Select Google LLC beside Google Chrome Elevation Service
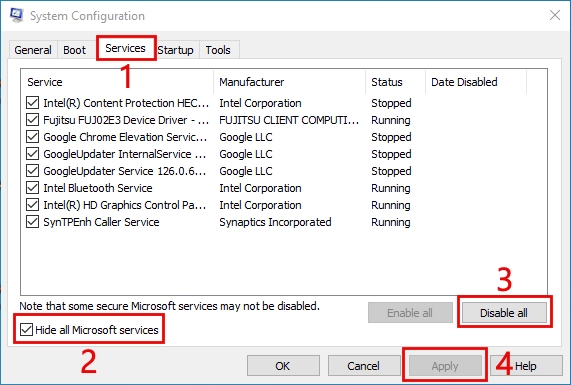571x385 pixels. (x=246, y=137)
